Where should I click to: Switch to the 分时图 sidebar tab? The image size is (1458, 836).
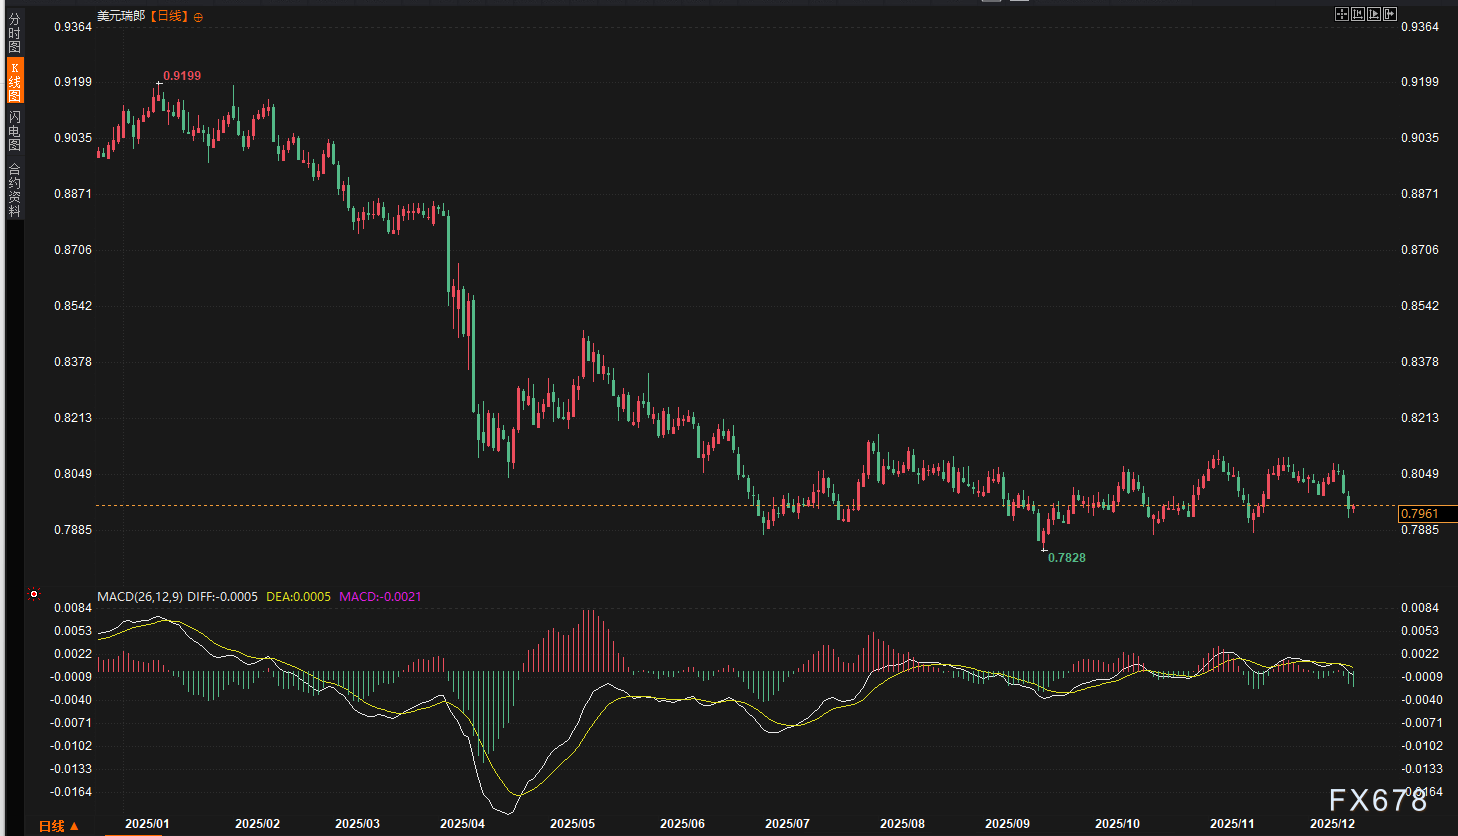14,33
